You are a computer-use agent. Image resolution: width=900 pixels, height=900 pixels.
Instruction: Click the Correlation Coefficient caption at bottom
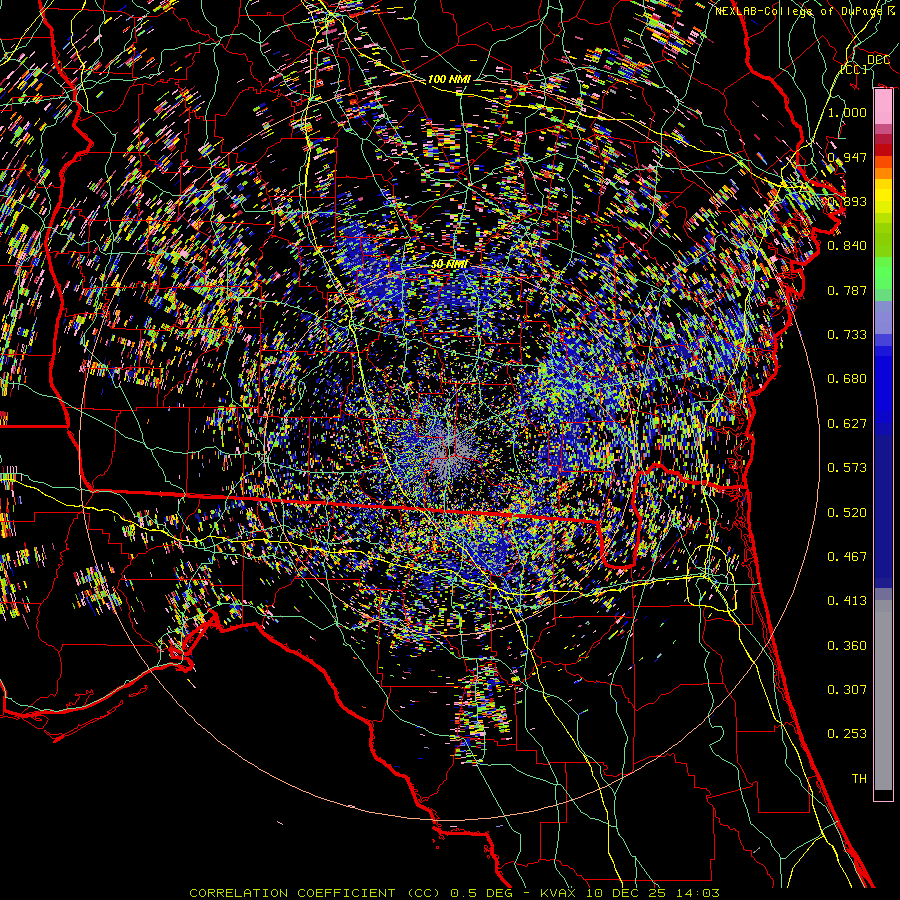click(454, 893)
